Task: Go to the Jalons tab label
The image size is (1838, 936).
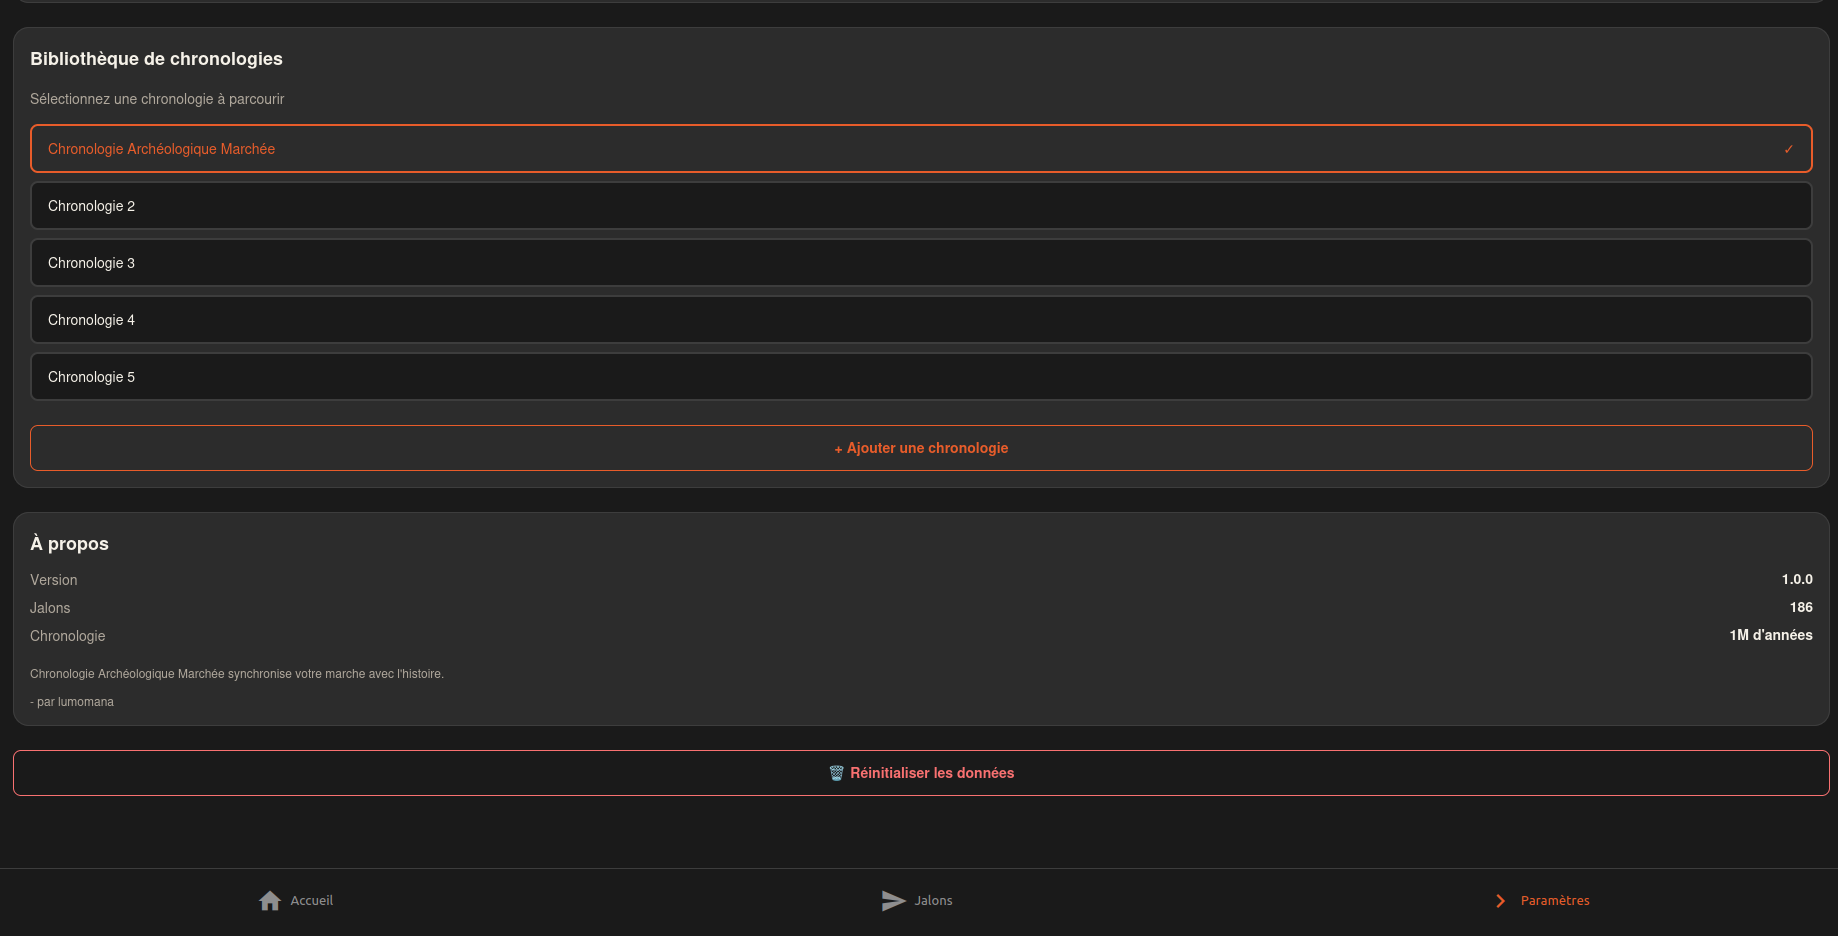Action: 933,901
